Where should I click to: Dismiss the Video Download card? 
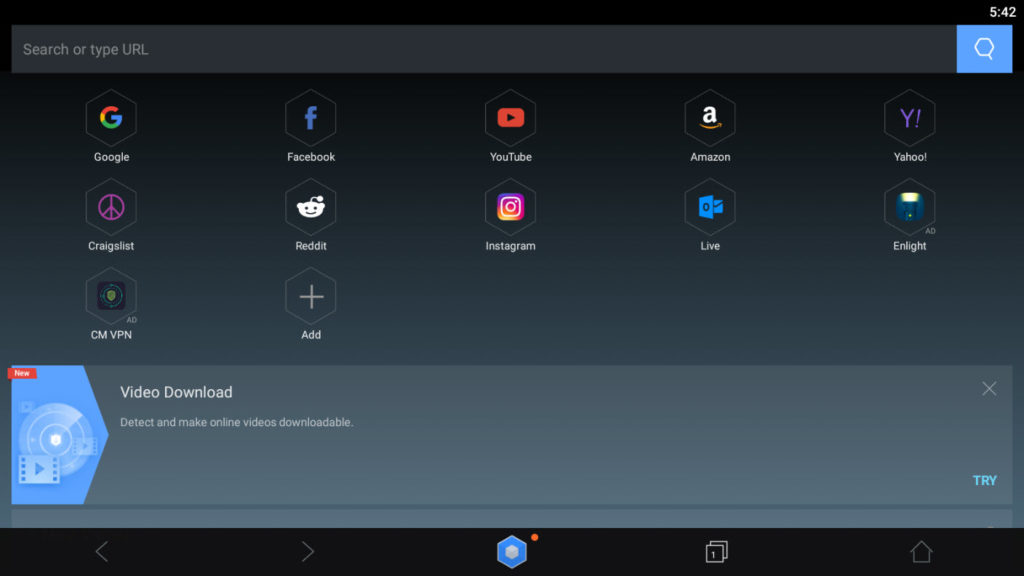(989, 389)
